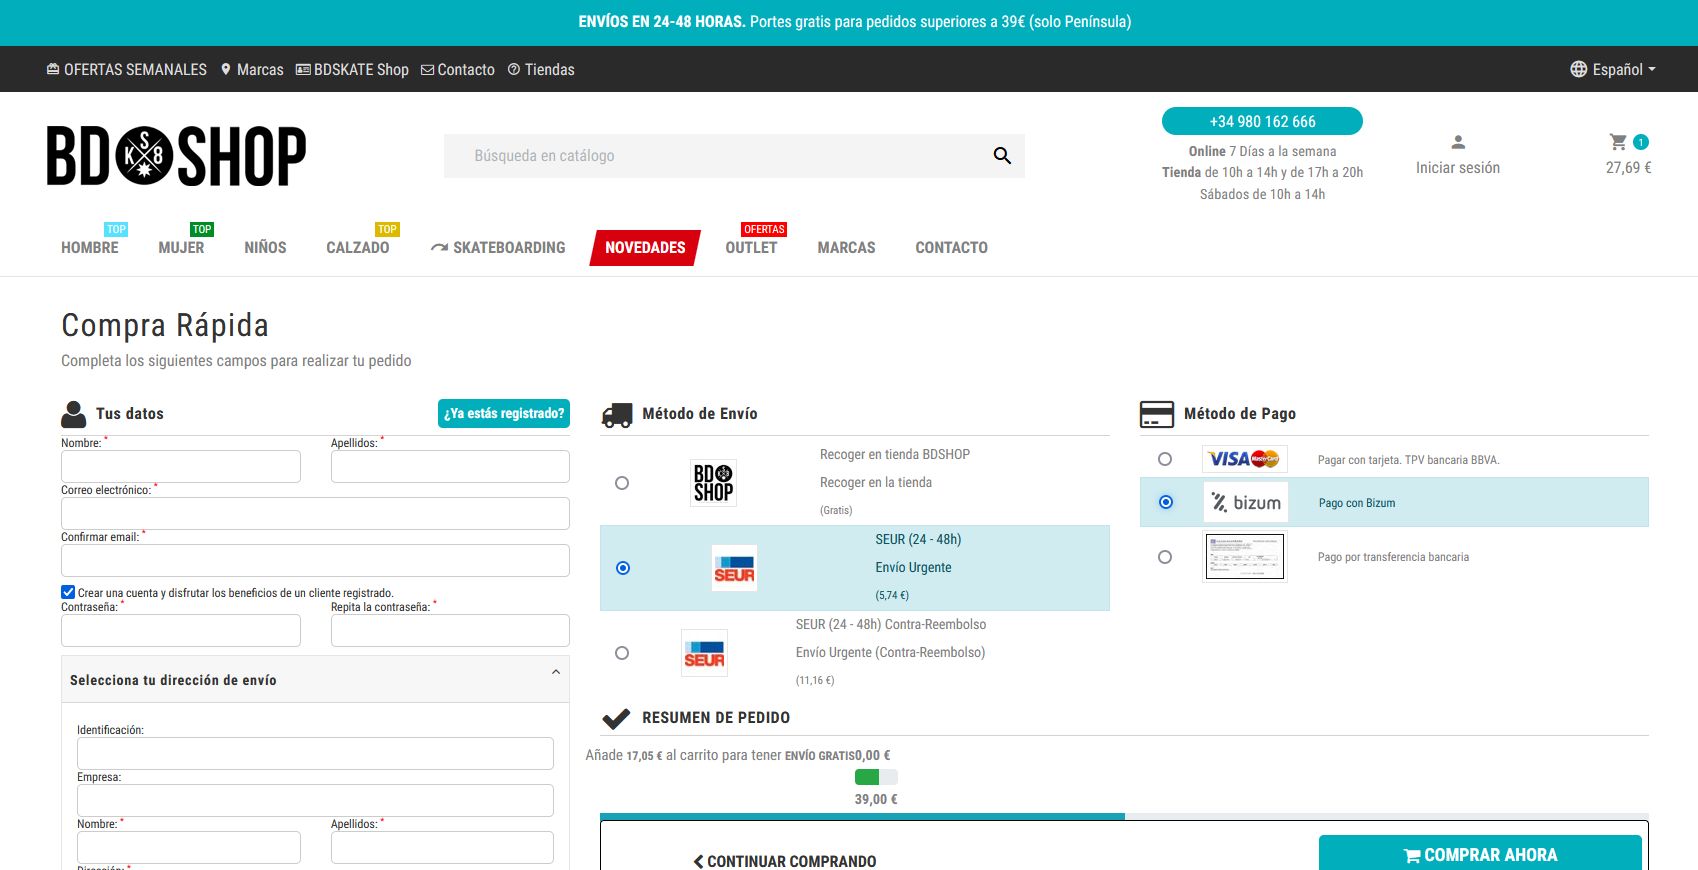Click the bank transfer payment image

(x=1244, y=557)
